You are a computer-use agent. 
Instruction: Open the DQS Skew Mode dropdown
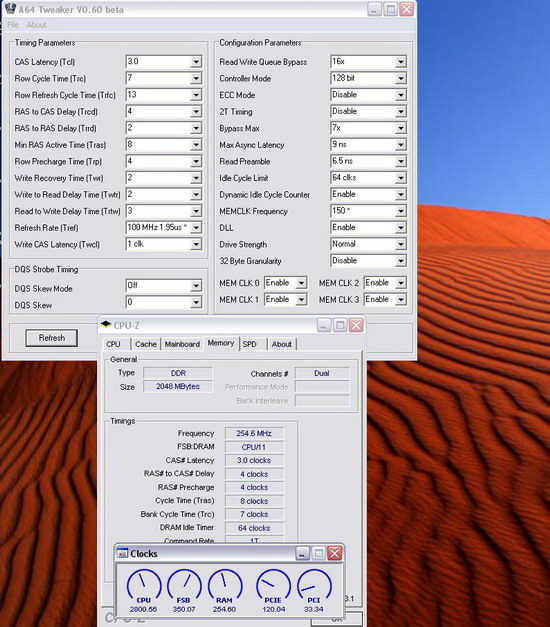pos(196,286)
